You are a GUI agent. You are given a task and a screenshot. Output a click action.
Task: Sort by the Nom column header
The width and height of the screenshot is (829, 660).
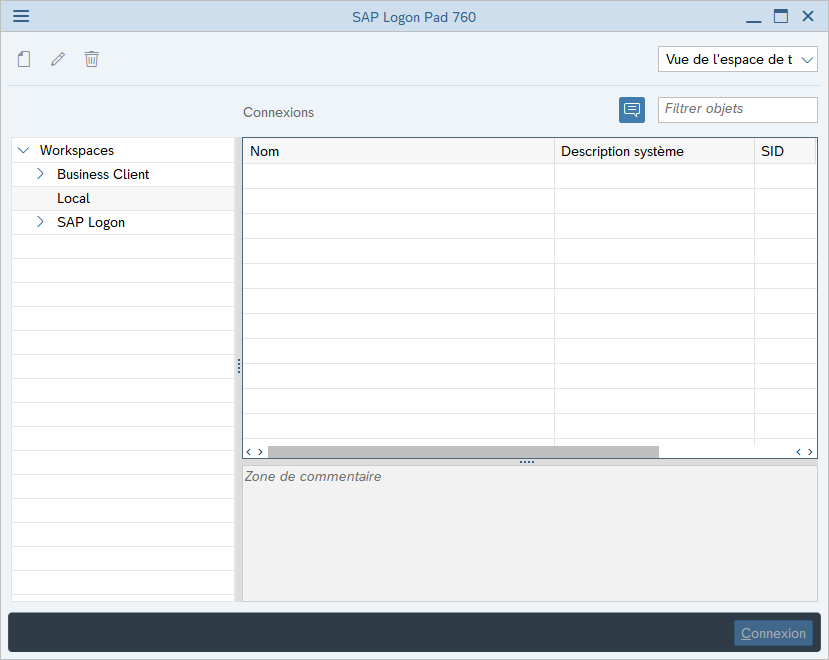(399, 151)
